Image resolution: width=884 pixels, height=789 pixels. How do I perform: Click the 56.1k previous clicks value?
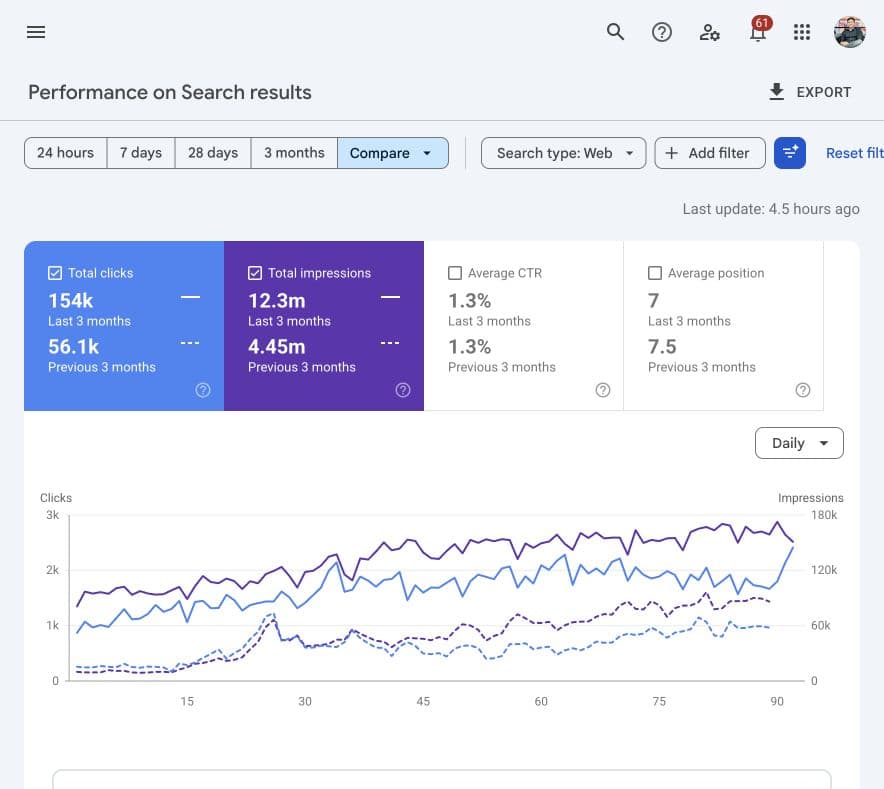click(x=74, y=346)
